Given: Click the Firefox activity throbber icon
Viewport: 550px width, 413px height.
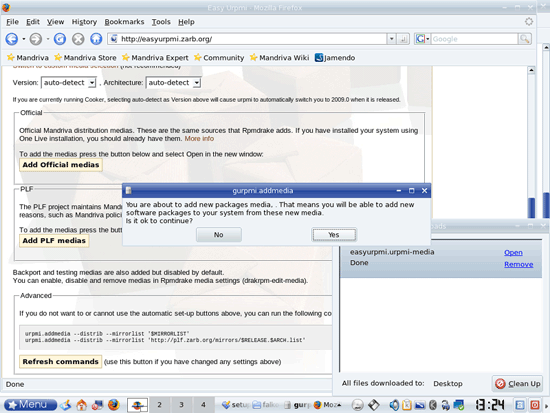Looking at the screenshot, I should click(x=529, y=22).
